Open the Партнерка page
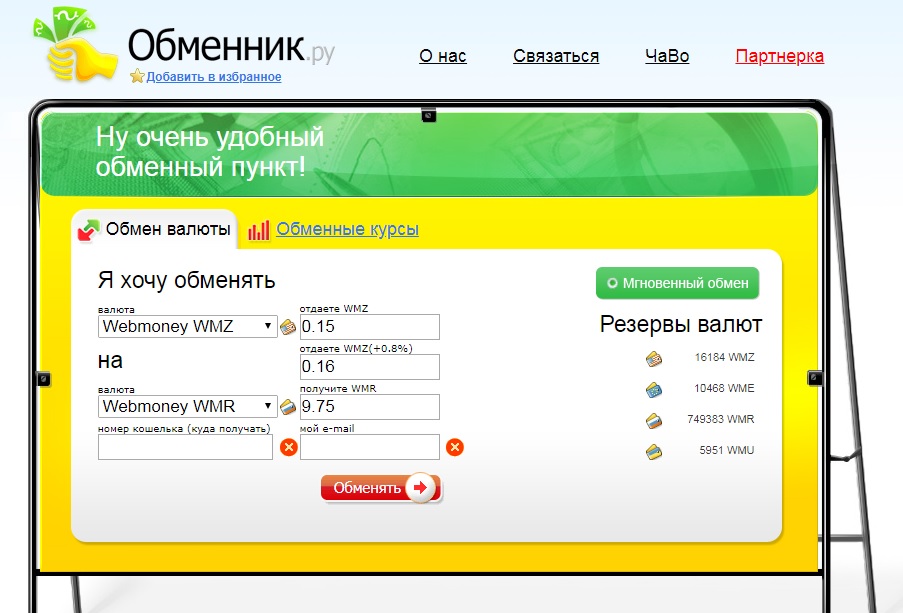 [780, 56]
